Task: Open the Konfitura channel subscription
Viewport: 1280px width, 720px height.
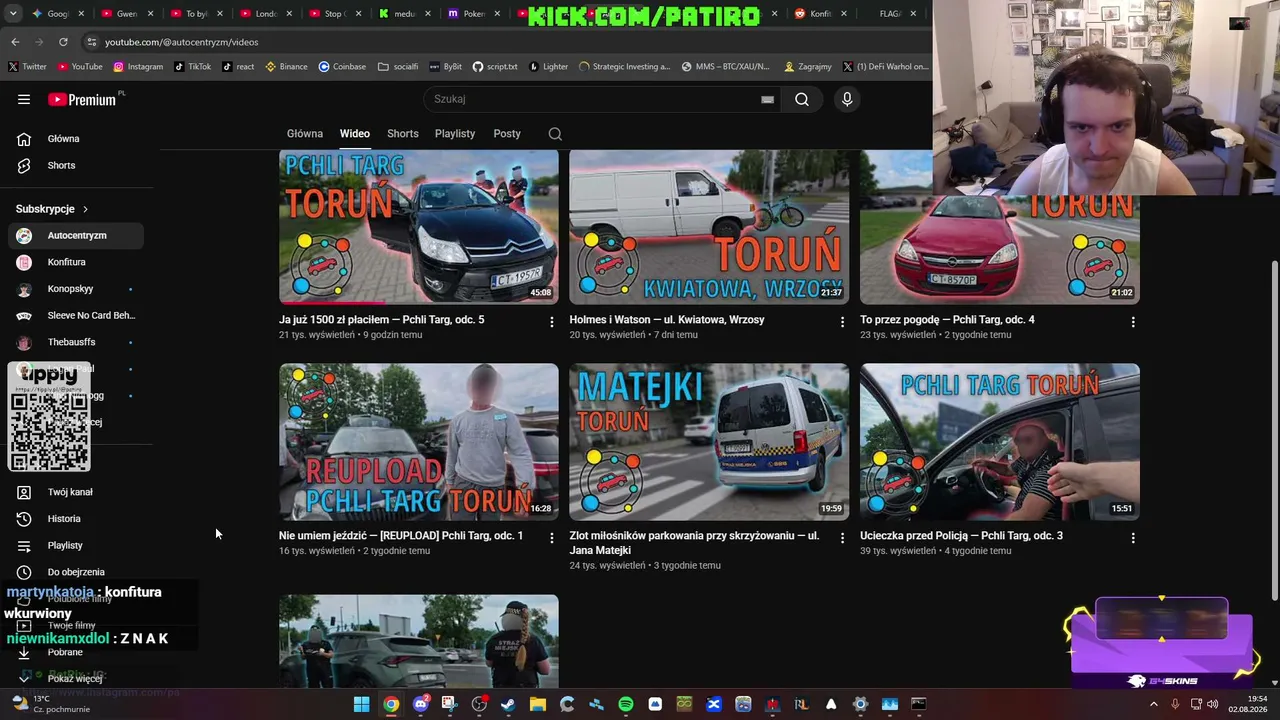Action: (76, 262)
